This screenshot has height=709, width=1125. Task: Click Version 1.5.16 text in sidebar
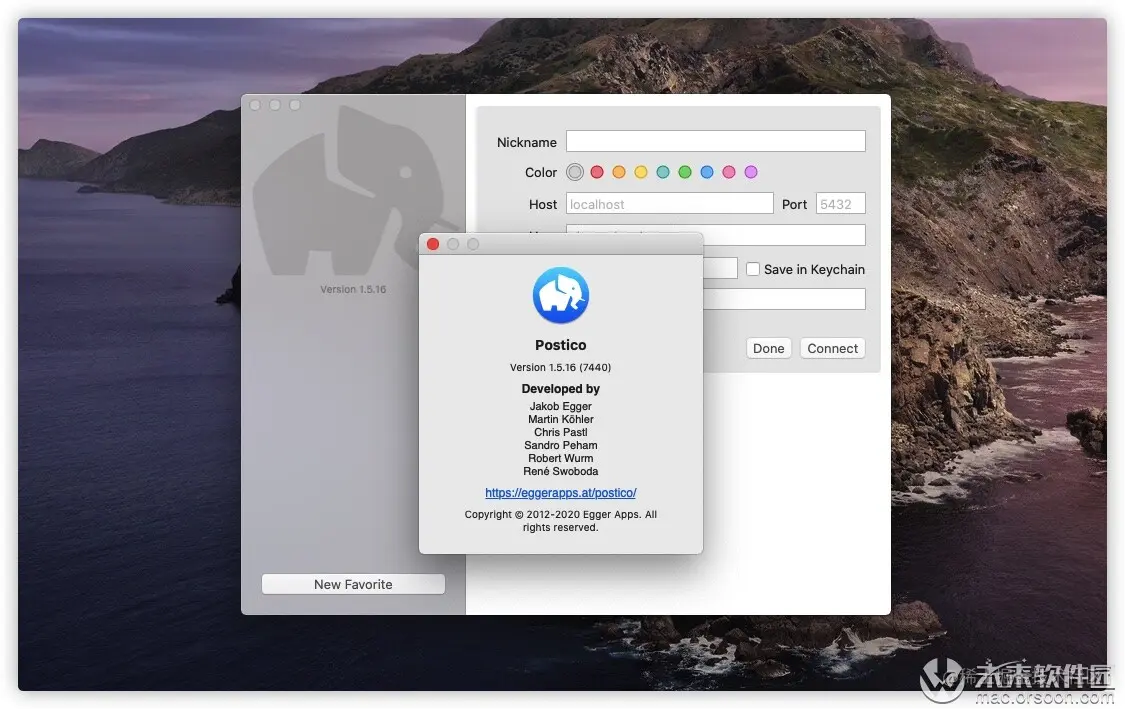[x=353, y=289]
